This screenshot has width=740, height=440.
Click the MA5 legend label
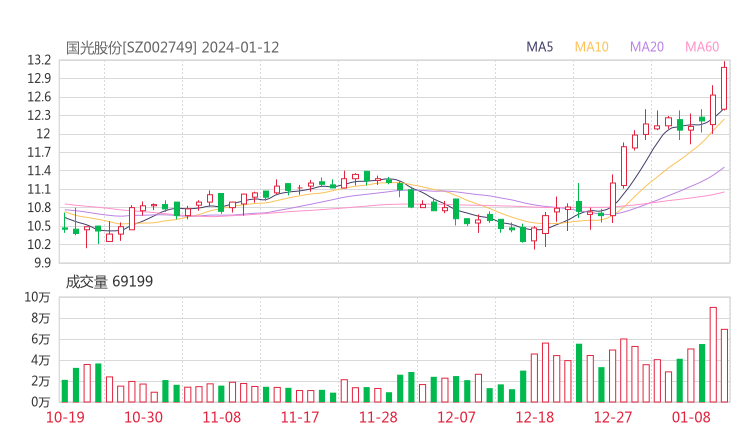(539, 47)
